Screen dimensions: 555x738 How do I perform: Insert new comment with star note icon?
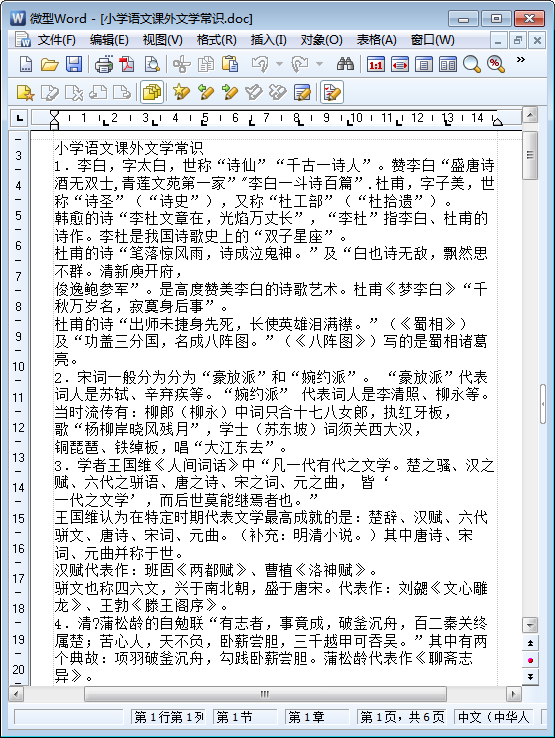click(25, 92)
